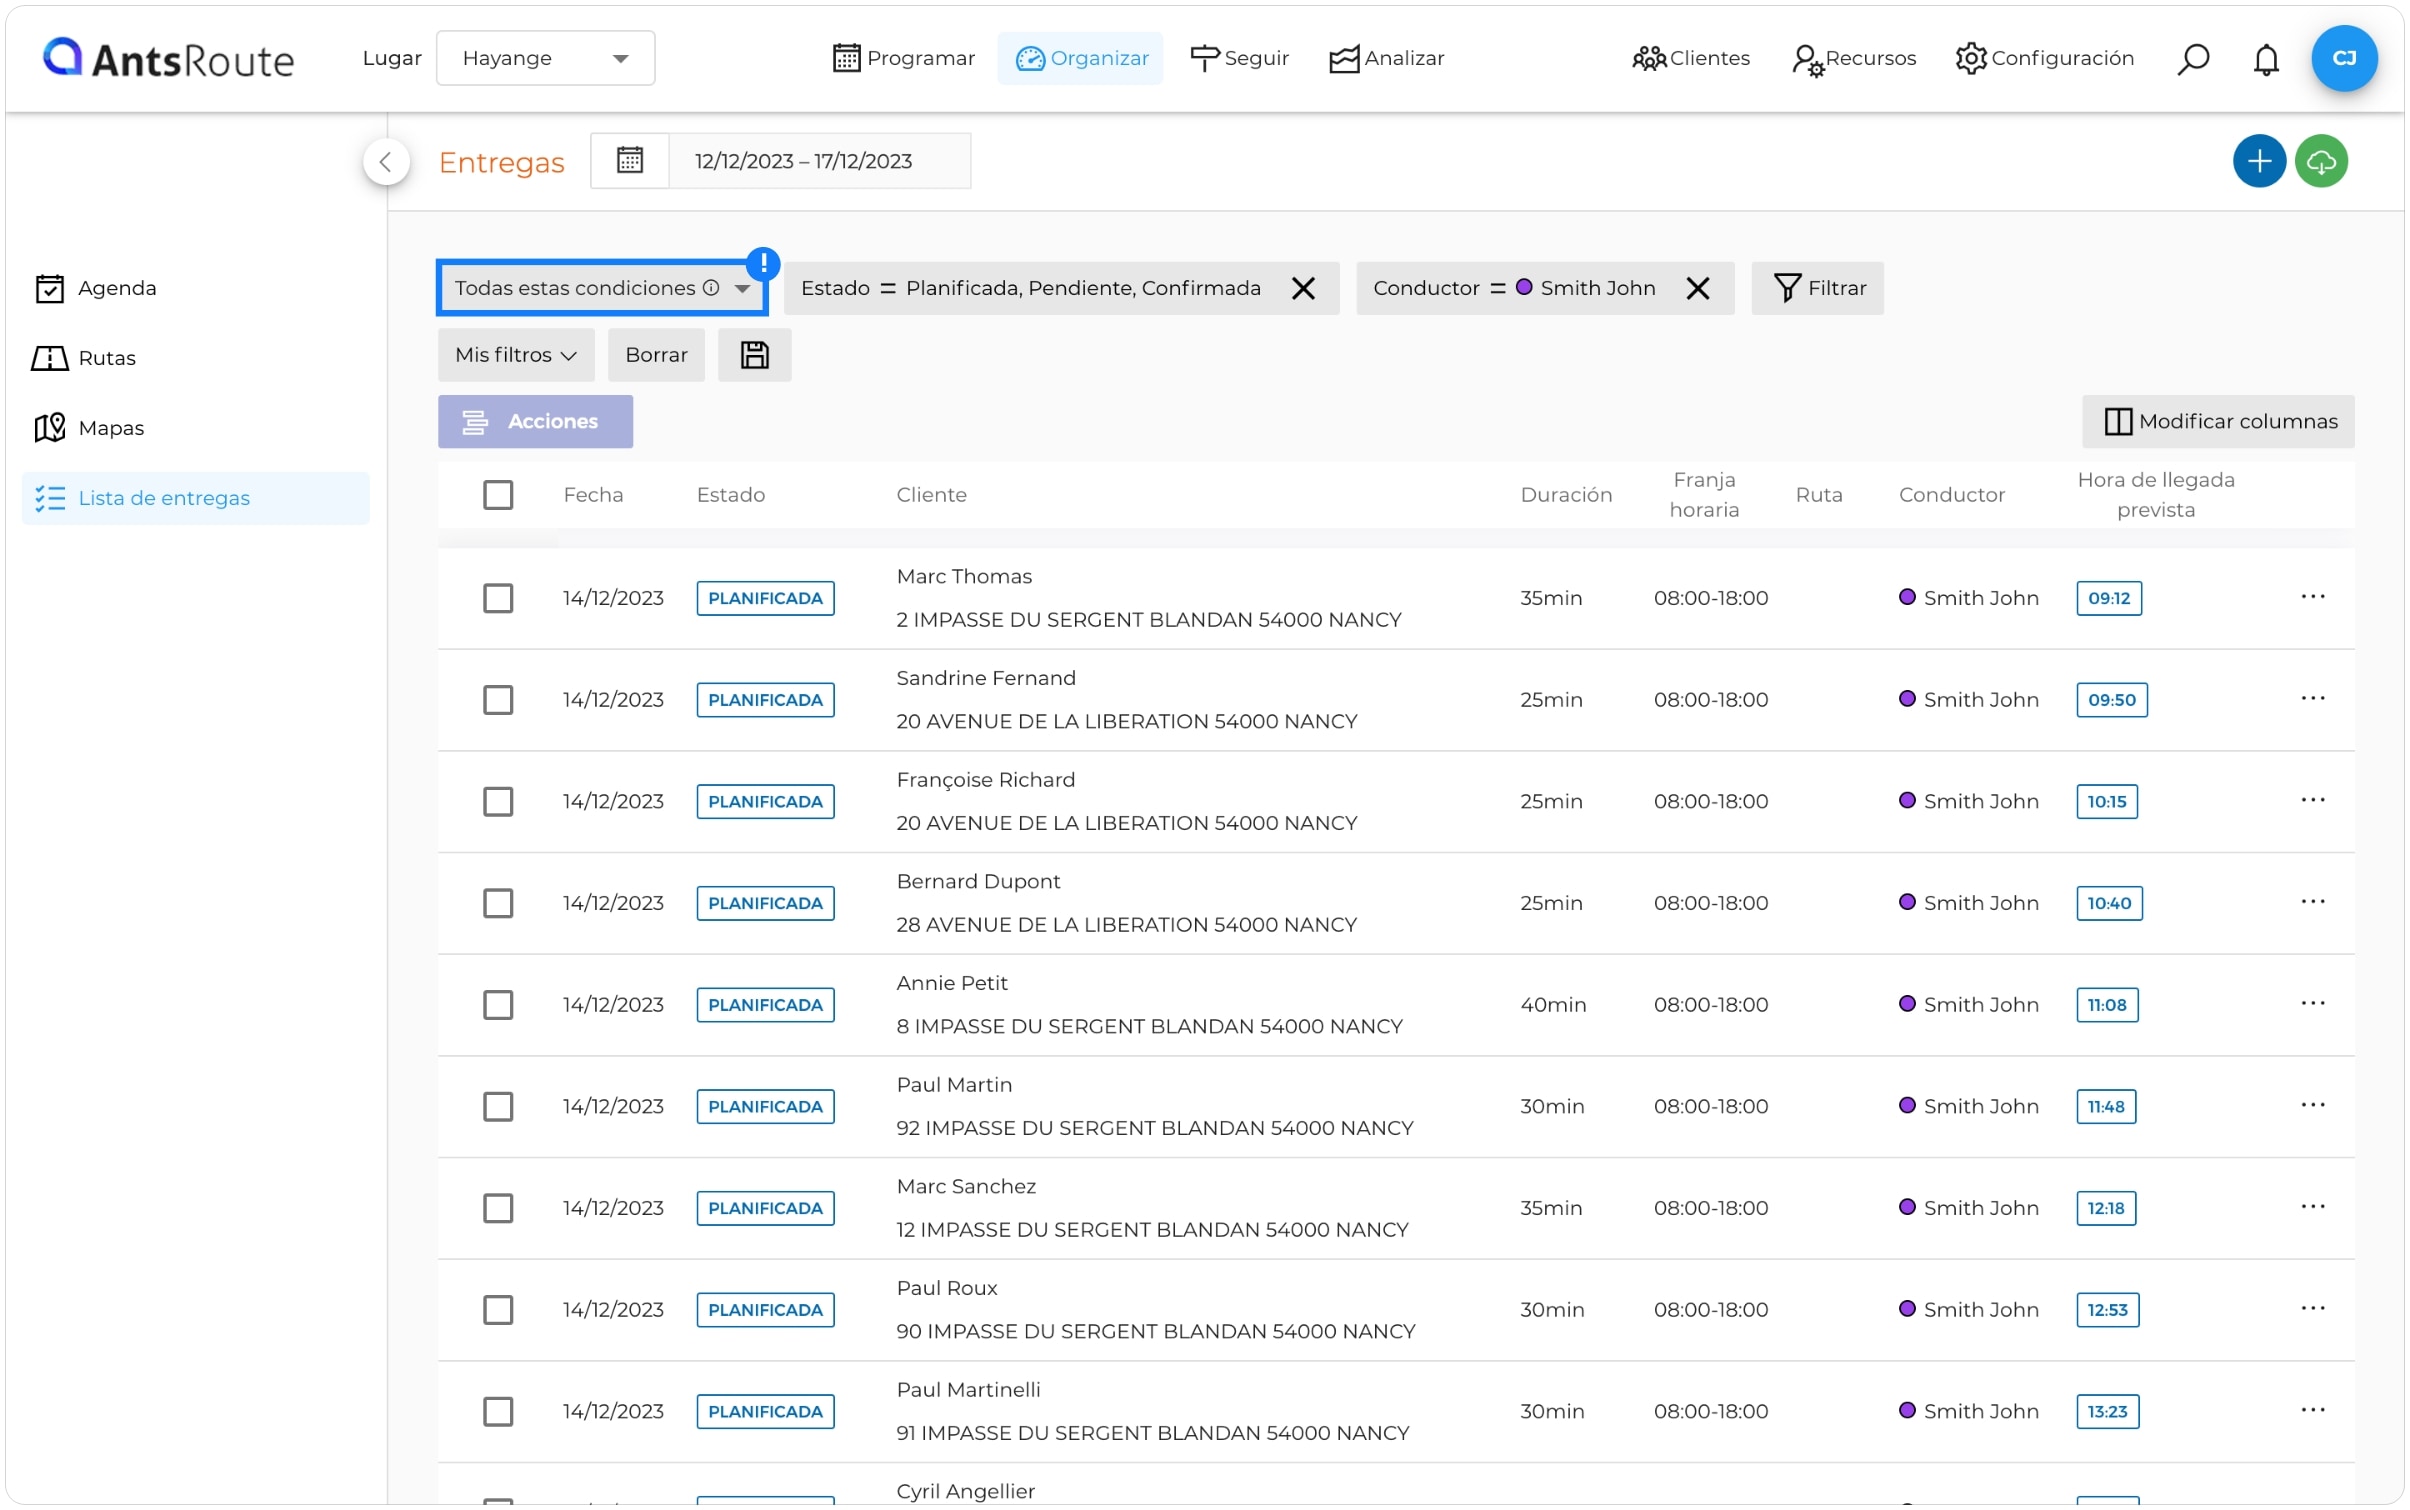
Task: Click the blue exclamation alert badge
Action: click(x=763, y=263)
